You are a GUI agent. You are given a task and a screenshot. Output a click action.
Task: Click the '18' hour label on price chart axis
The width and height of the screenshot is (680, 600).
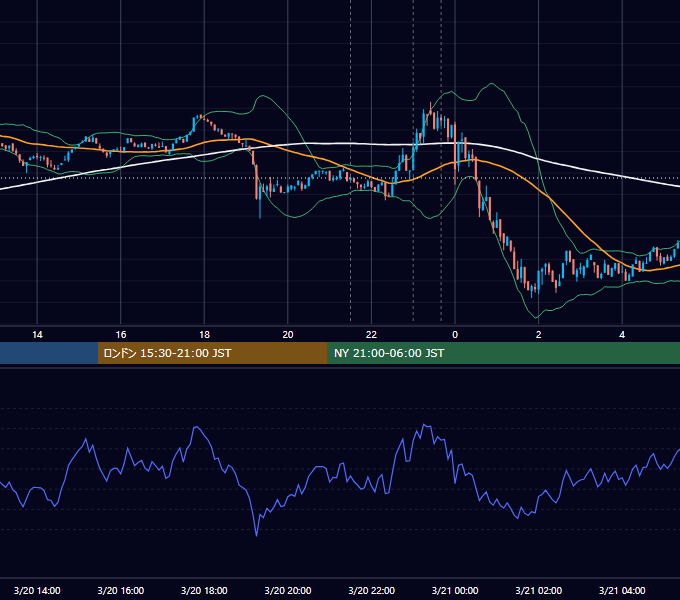coord(204,335)
